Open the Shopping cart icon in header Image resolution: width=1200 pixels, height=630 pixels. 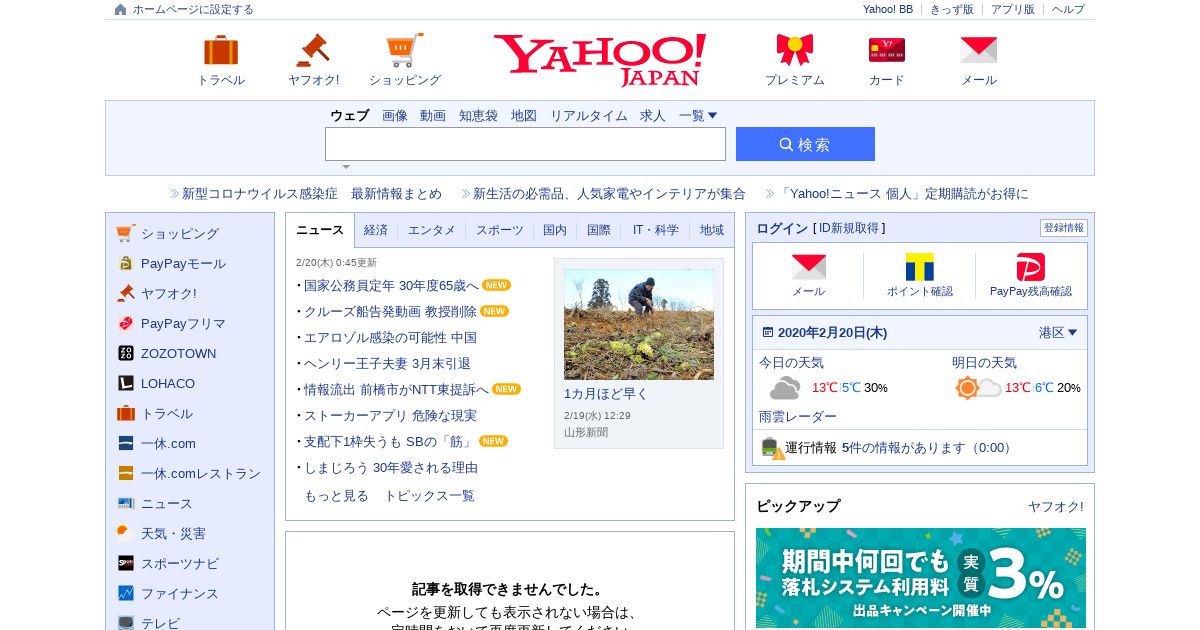[x=405, y=50]
